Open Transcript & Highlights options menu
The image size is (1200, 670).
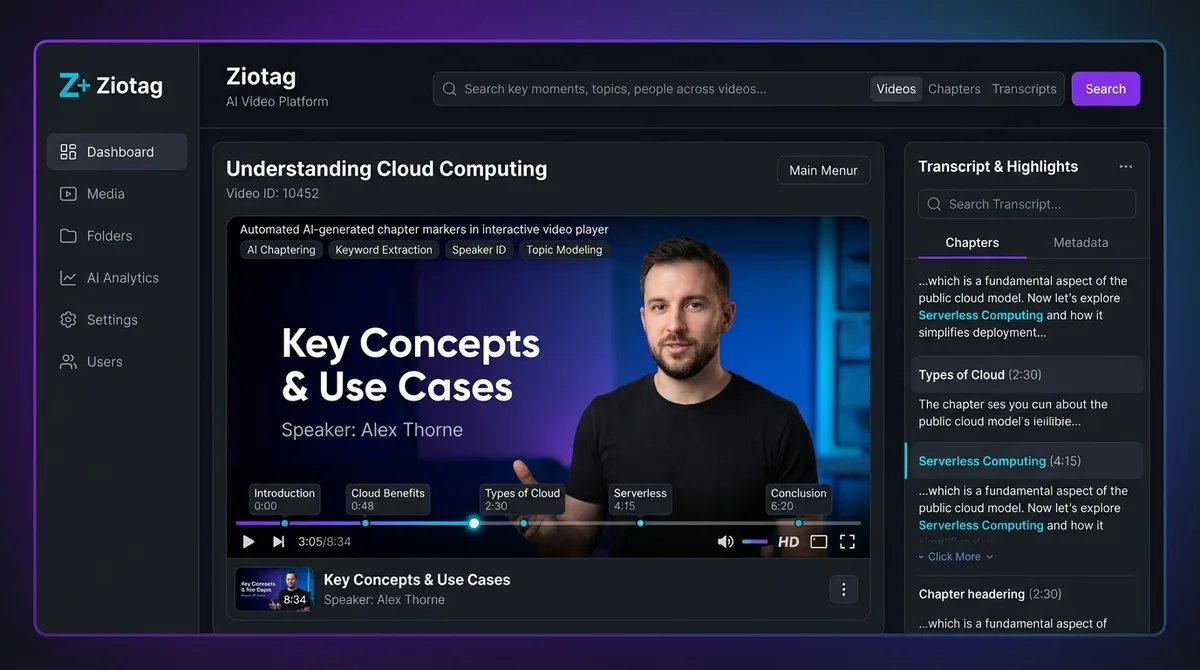tap(1126, 167)
